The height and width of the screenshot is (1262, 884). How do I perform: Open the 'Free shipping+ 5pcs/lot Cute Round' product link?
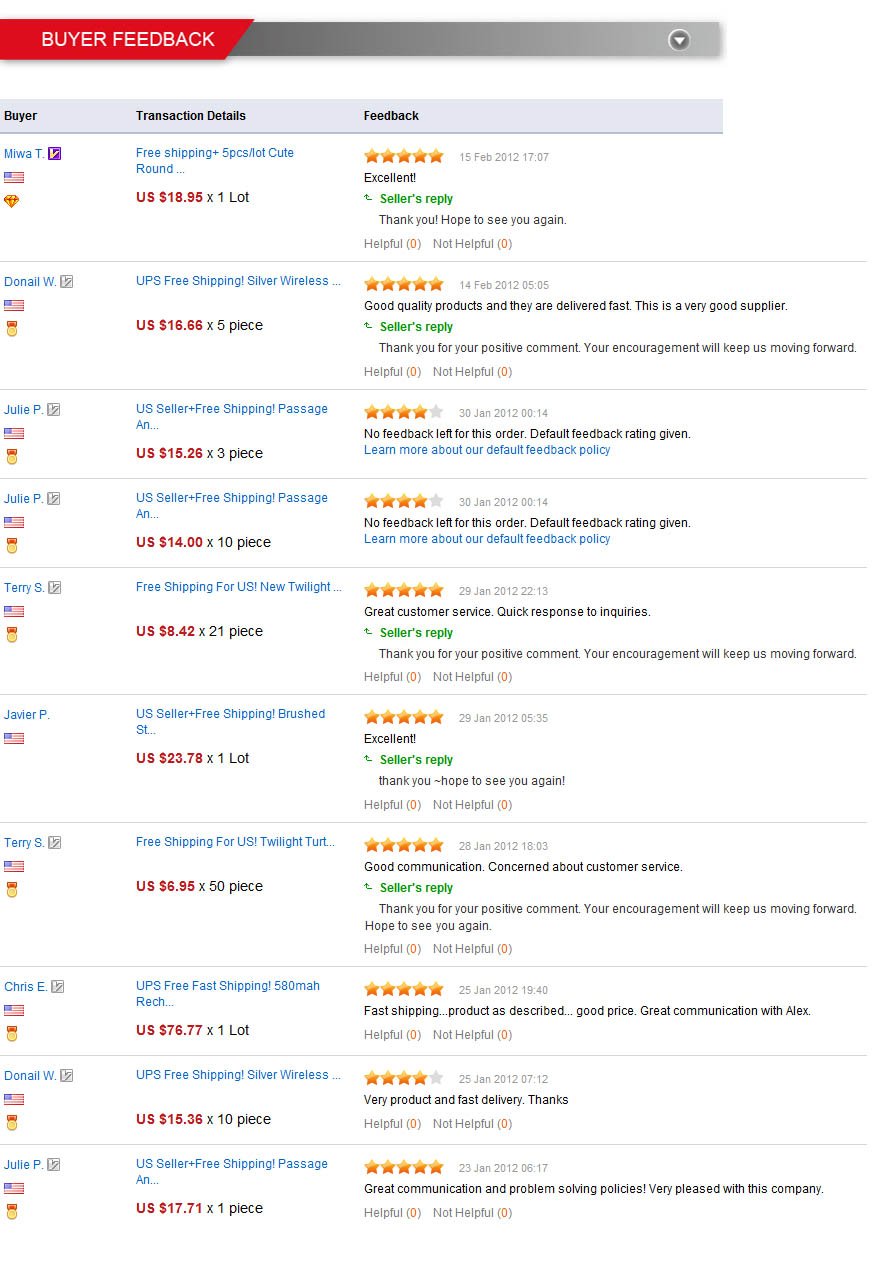pyautogui.click(x=215, y=161)
